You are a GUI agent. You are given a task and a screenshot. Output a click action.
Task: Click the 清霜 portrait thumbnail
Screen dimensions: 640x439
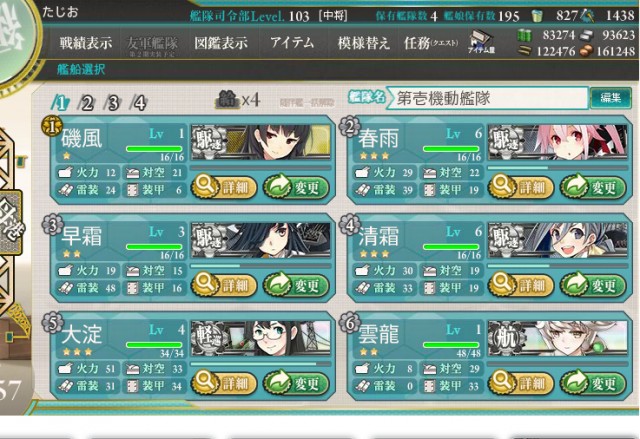[558, 240]
